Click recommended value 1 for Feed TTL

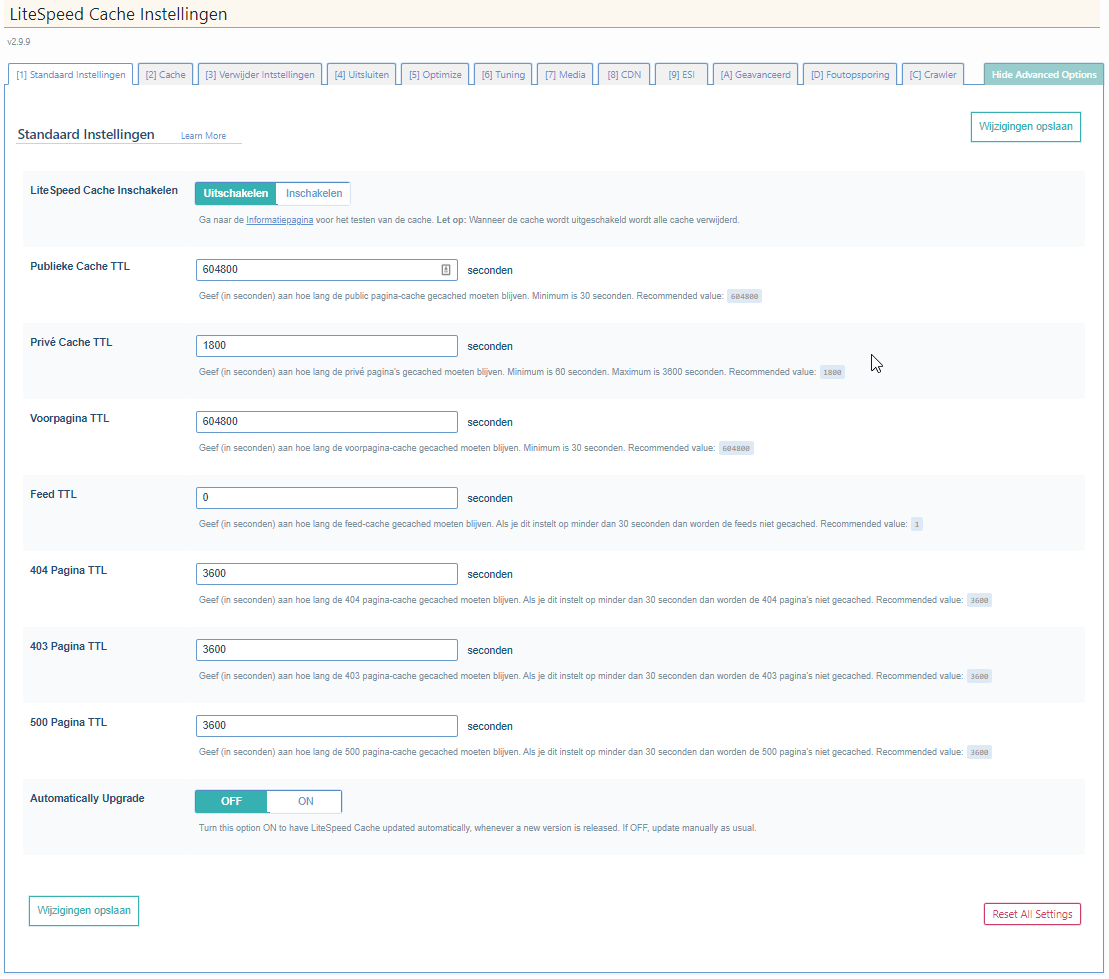point(917,524)
